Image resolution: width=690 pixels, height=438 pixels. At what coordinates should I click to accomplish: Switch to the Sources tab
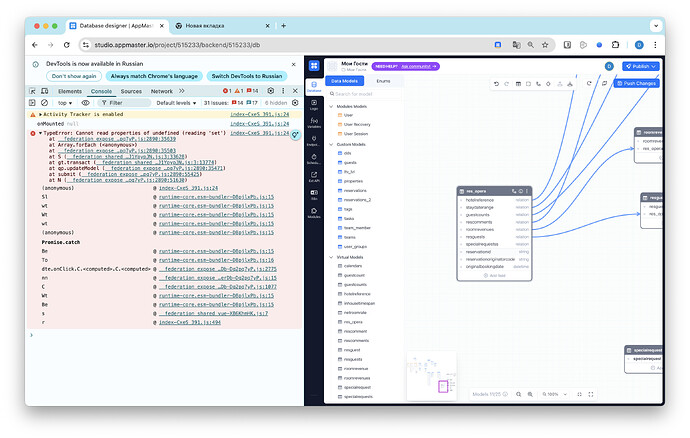click(x=131, y=91)
